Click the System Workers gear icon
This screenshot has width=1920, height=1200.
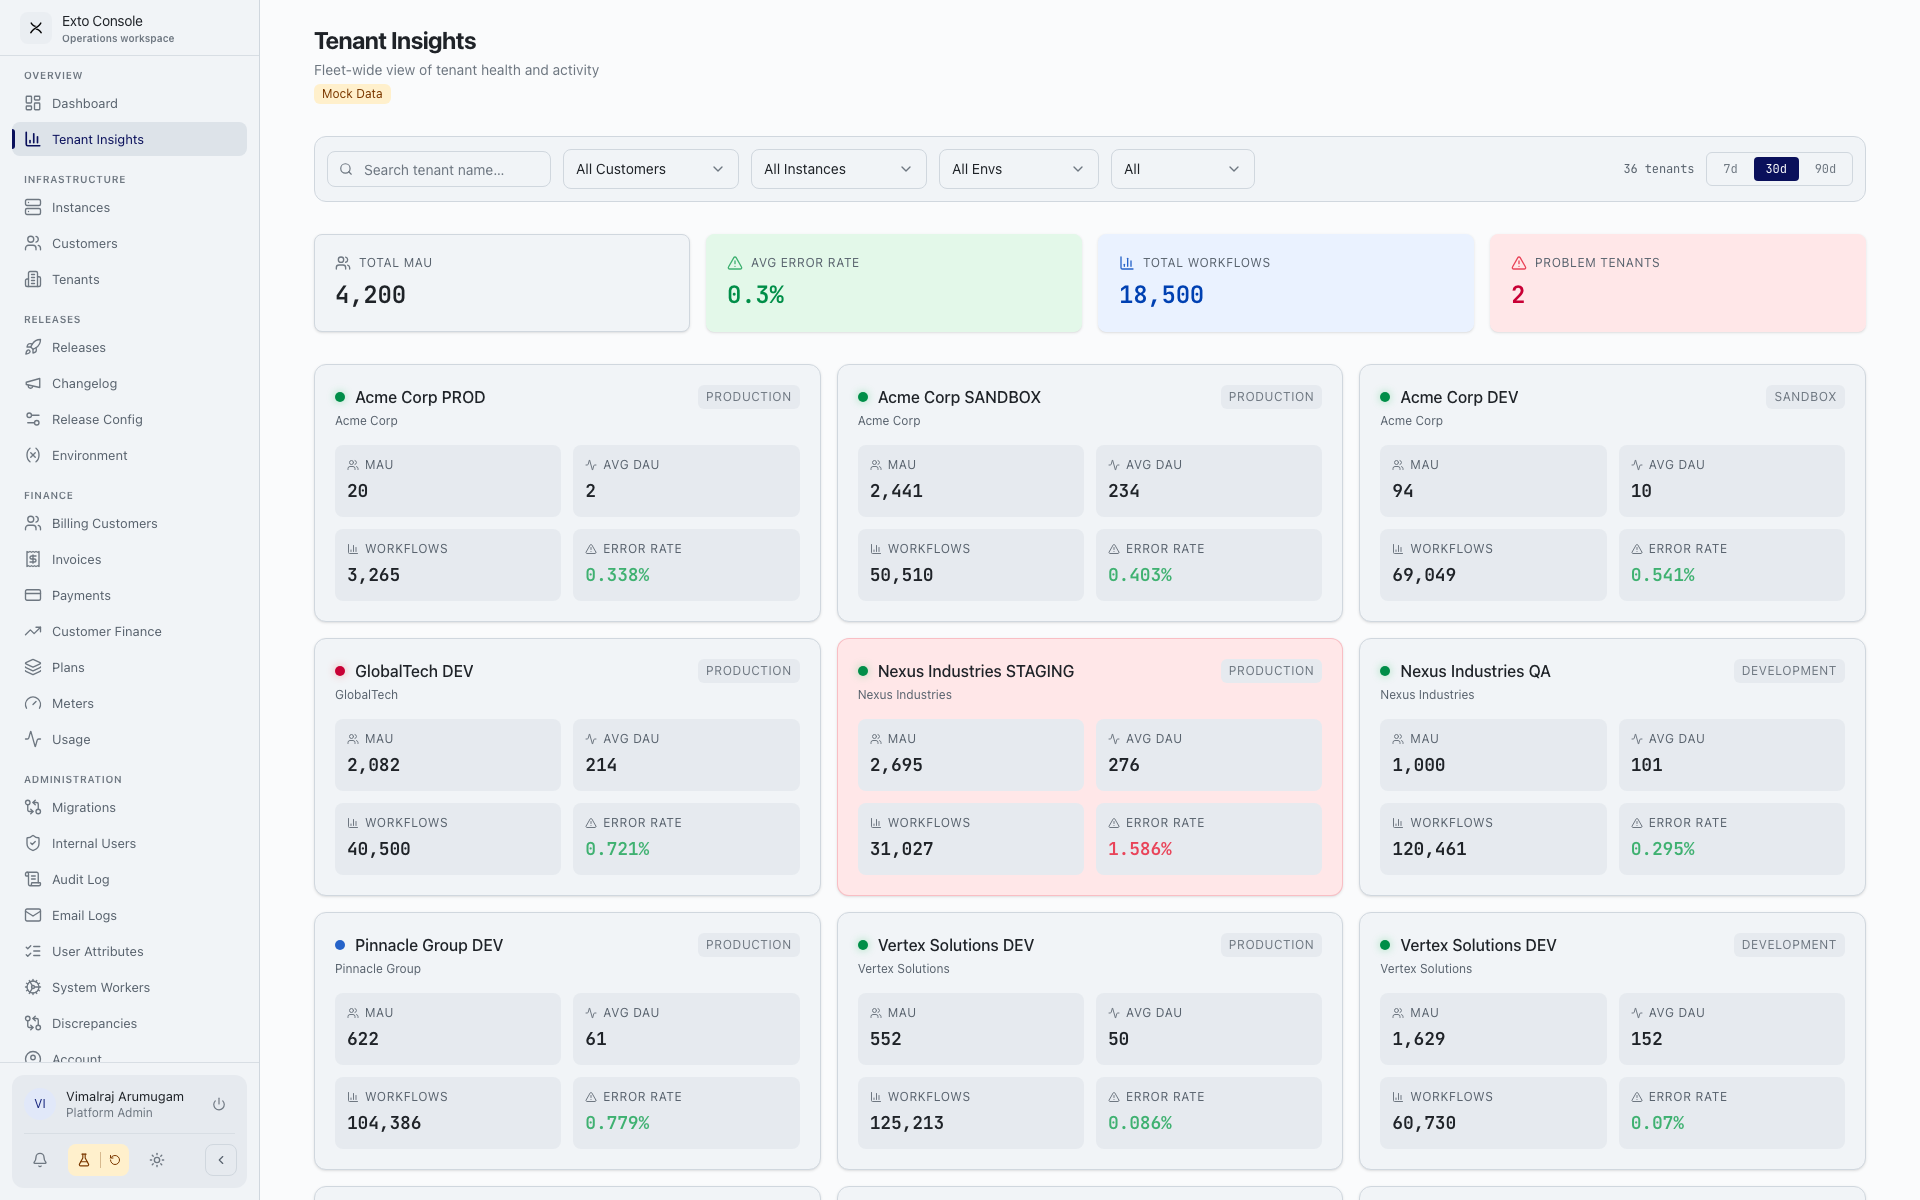[33, 987]
